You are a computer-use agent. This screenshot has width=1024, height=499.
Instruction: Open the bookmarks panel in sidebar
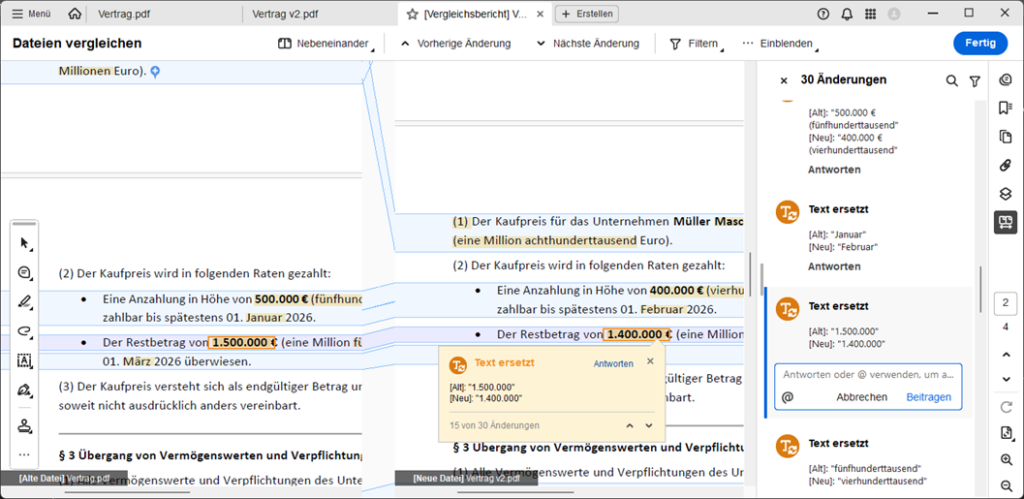[x=1005, y=108]
